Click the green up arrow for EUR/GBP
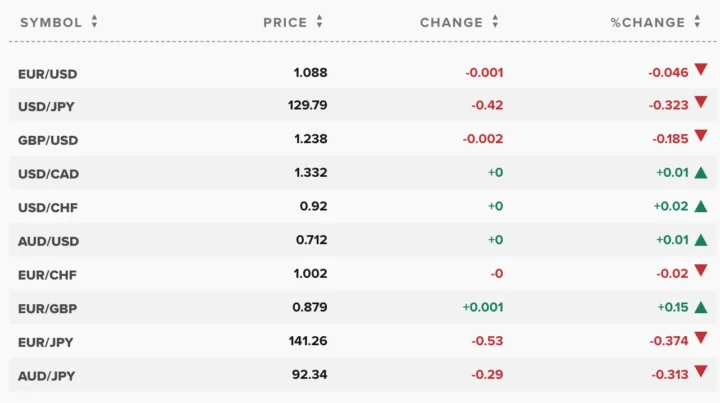The height and width of the screenshot is (403, 720). tap(701, 307)
